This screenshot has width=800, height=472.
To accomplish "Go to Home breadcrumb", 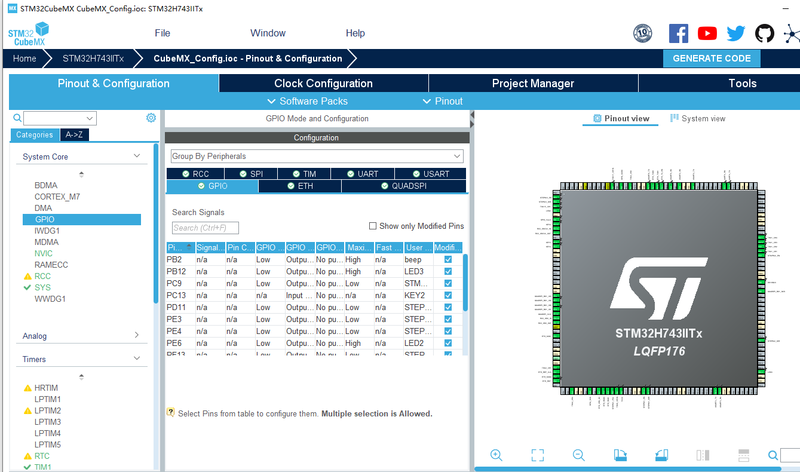I will 24,59.
